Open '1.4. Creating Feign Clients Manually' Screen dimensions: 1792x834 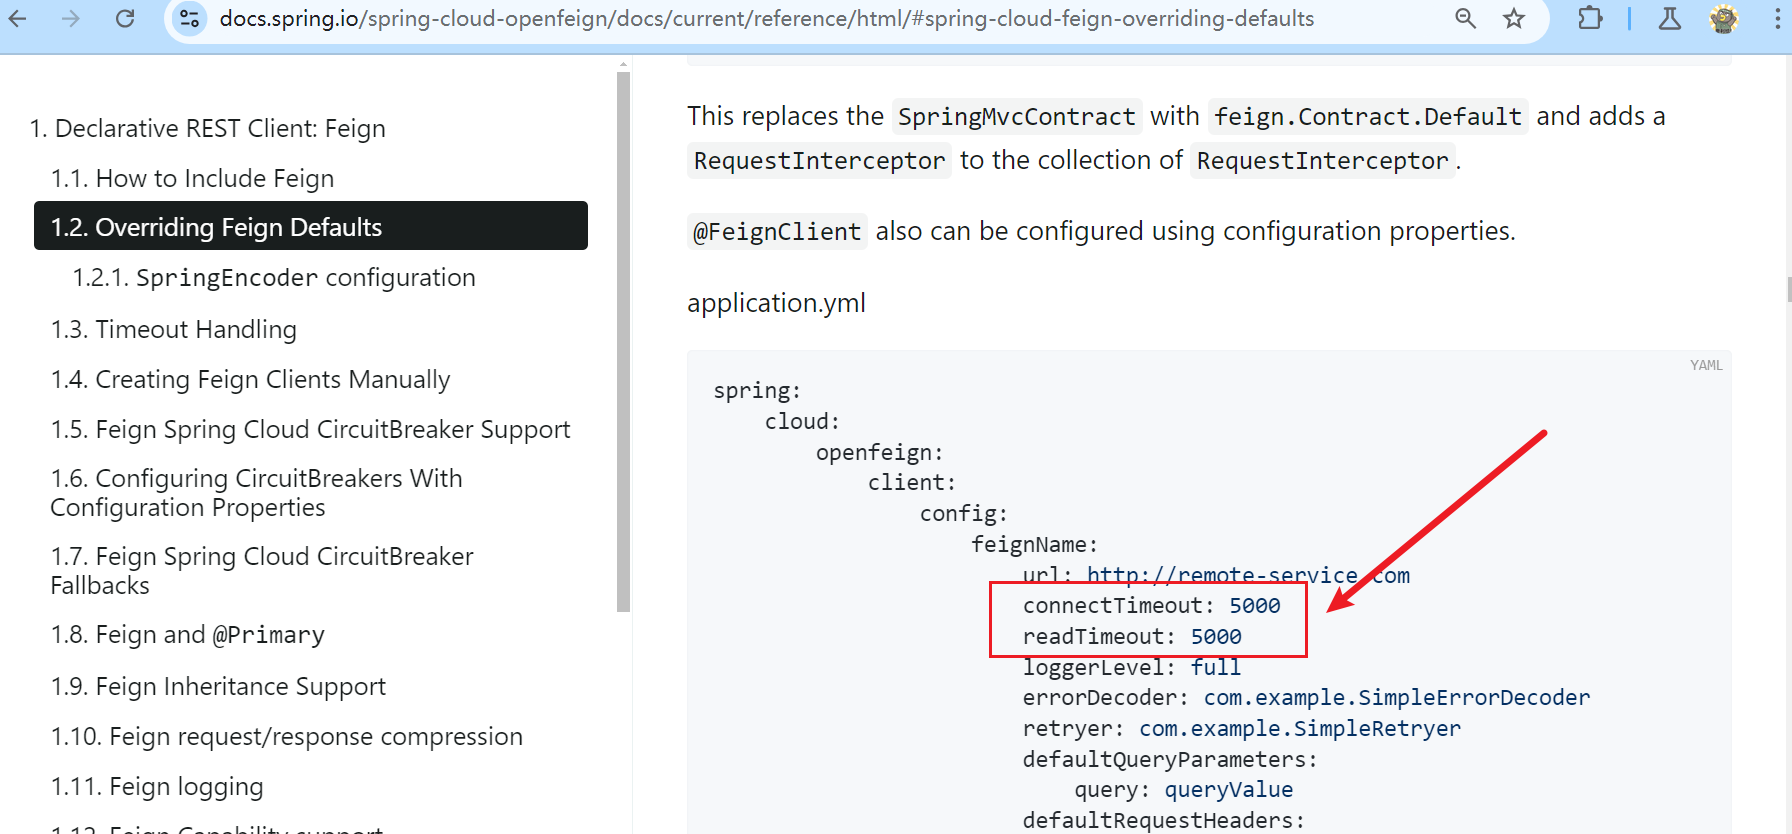coord(251,379)
